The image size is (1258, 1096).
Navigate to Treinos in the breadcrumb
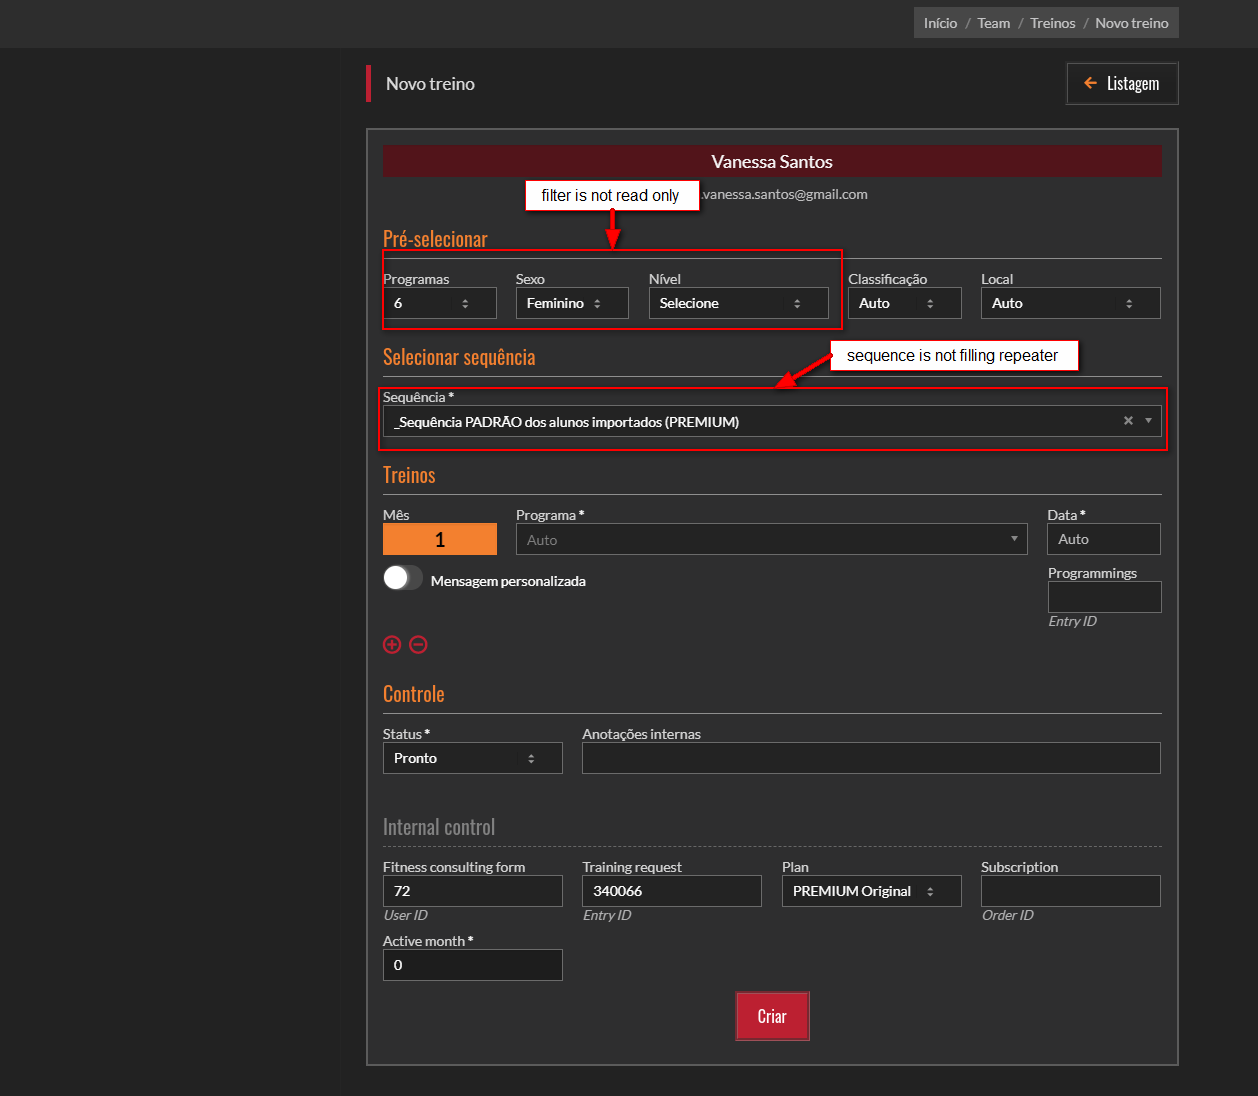point(1052,23)
